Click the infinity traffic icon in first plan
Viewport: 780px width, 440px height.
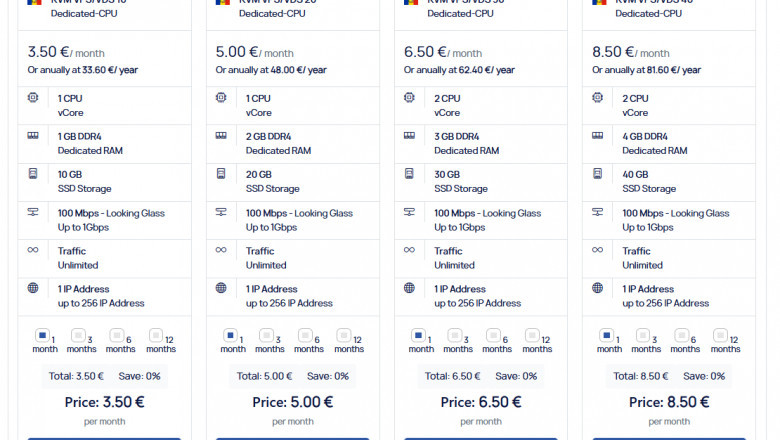(x=33, y=250)
